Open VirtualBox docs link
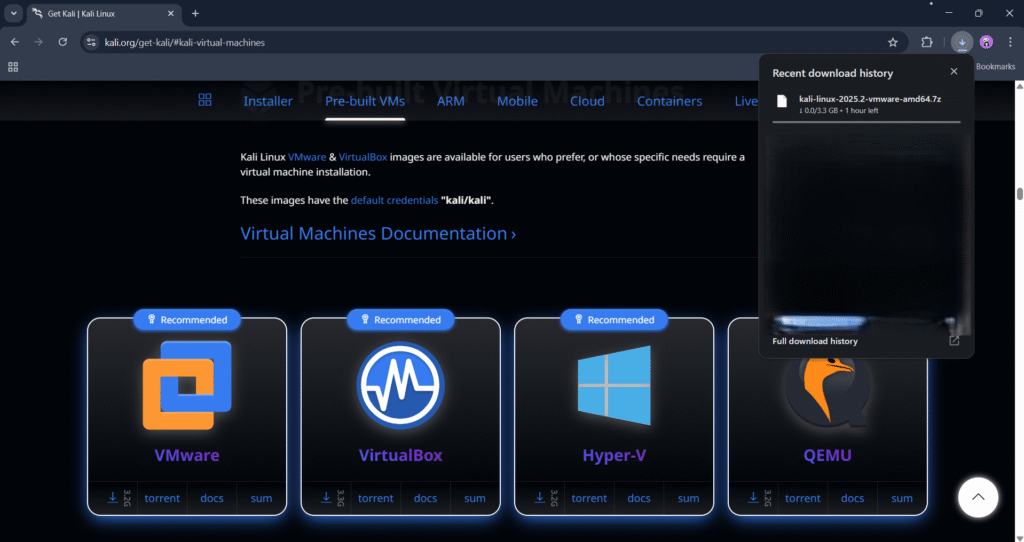This screenshot has width=1024, height=542. pyautogui.click(x=425, y=498)
